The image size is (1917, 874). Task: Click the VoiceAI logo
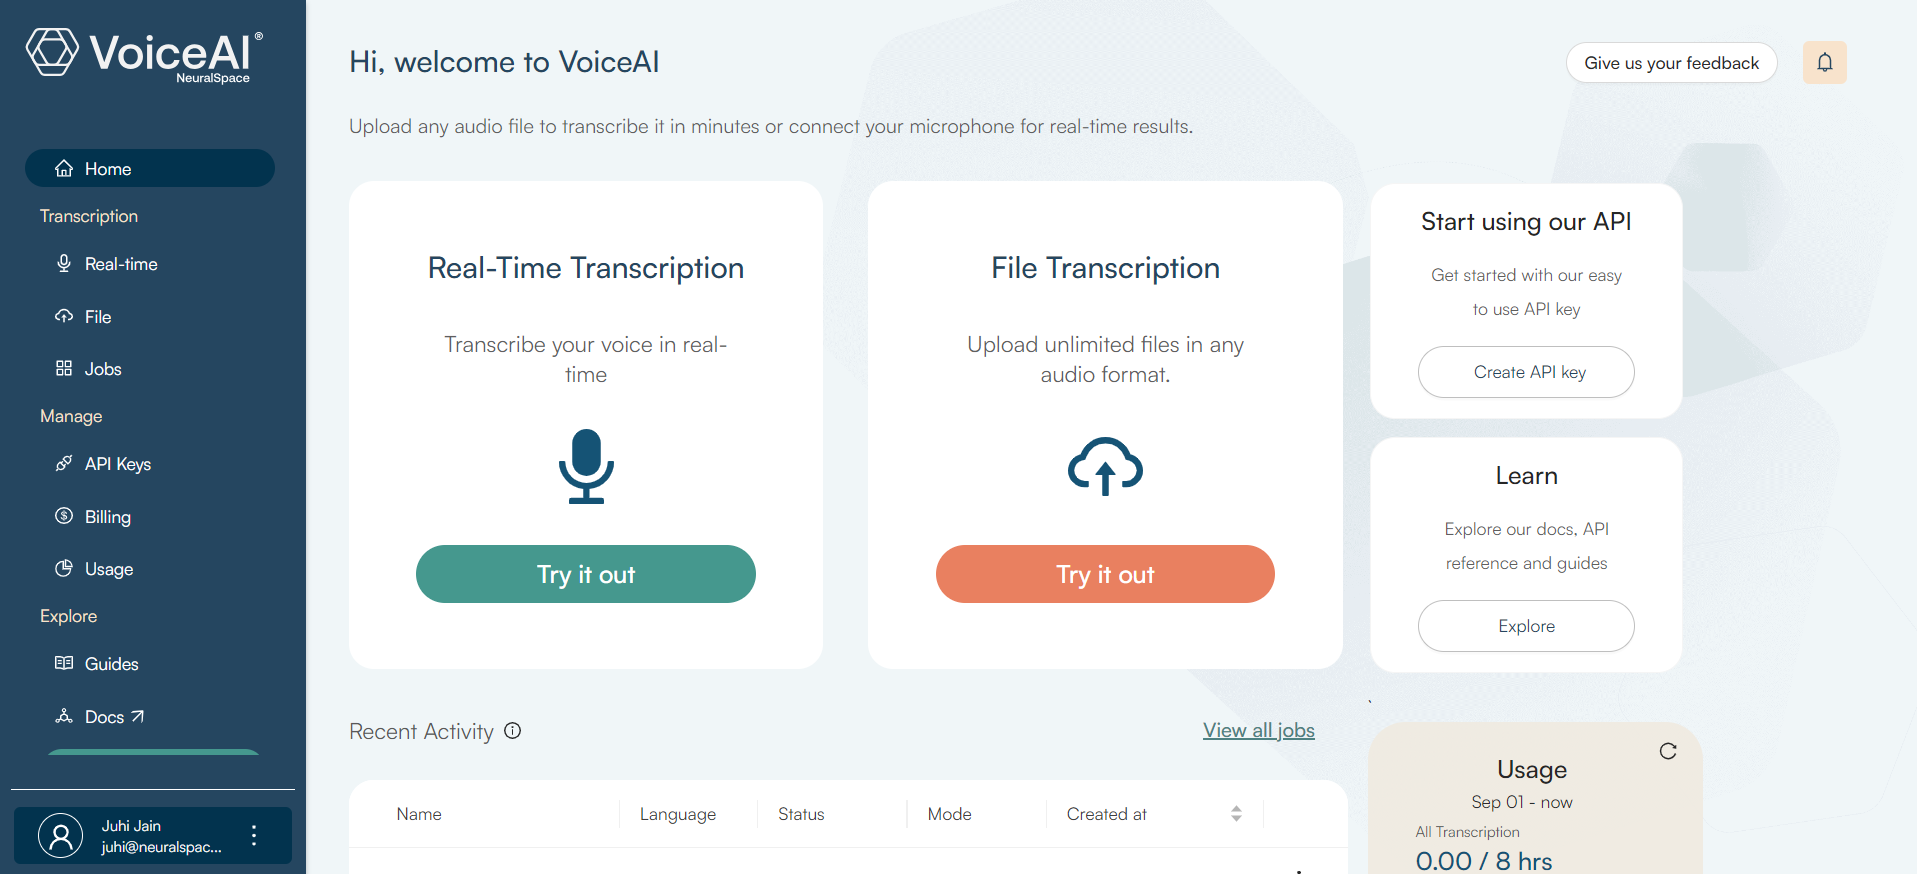[145, 55]
